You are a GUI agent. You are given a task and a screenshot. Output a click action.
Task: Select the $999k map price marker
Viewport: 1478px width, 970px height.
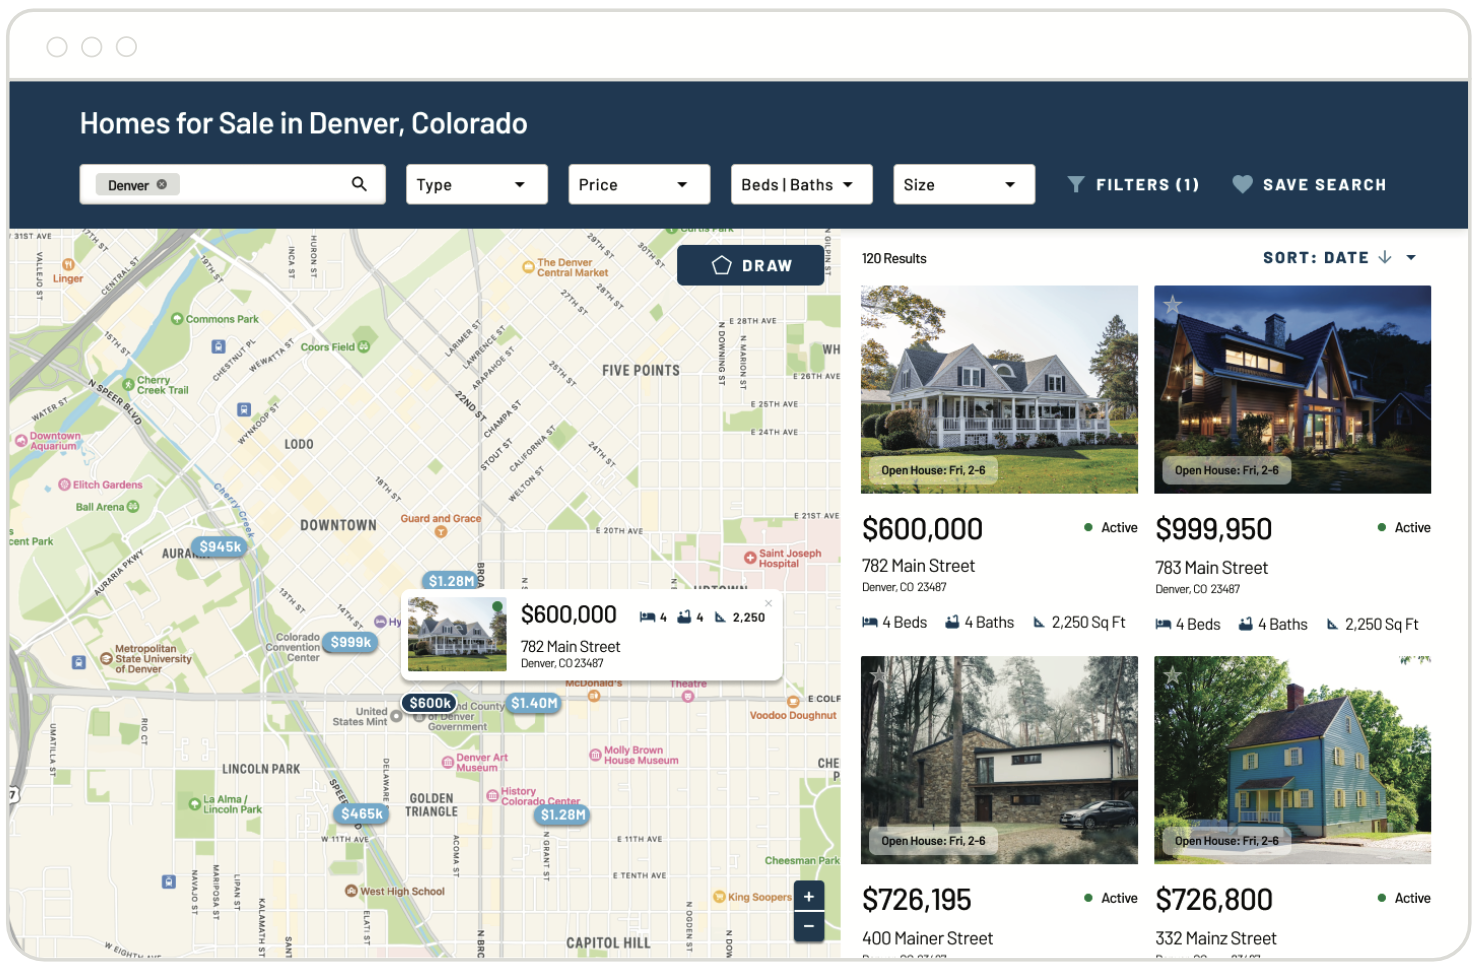pos(351,642)
